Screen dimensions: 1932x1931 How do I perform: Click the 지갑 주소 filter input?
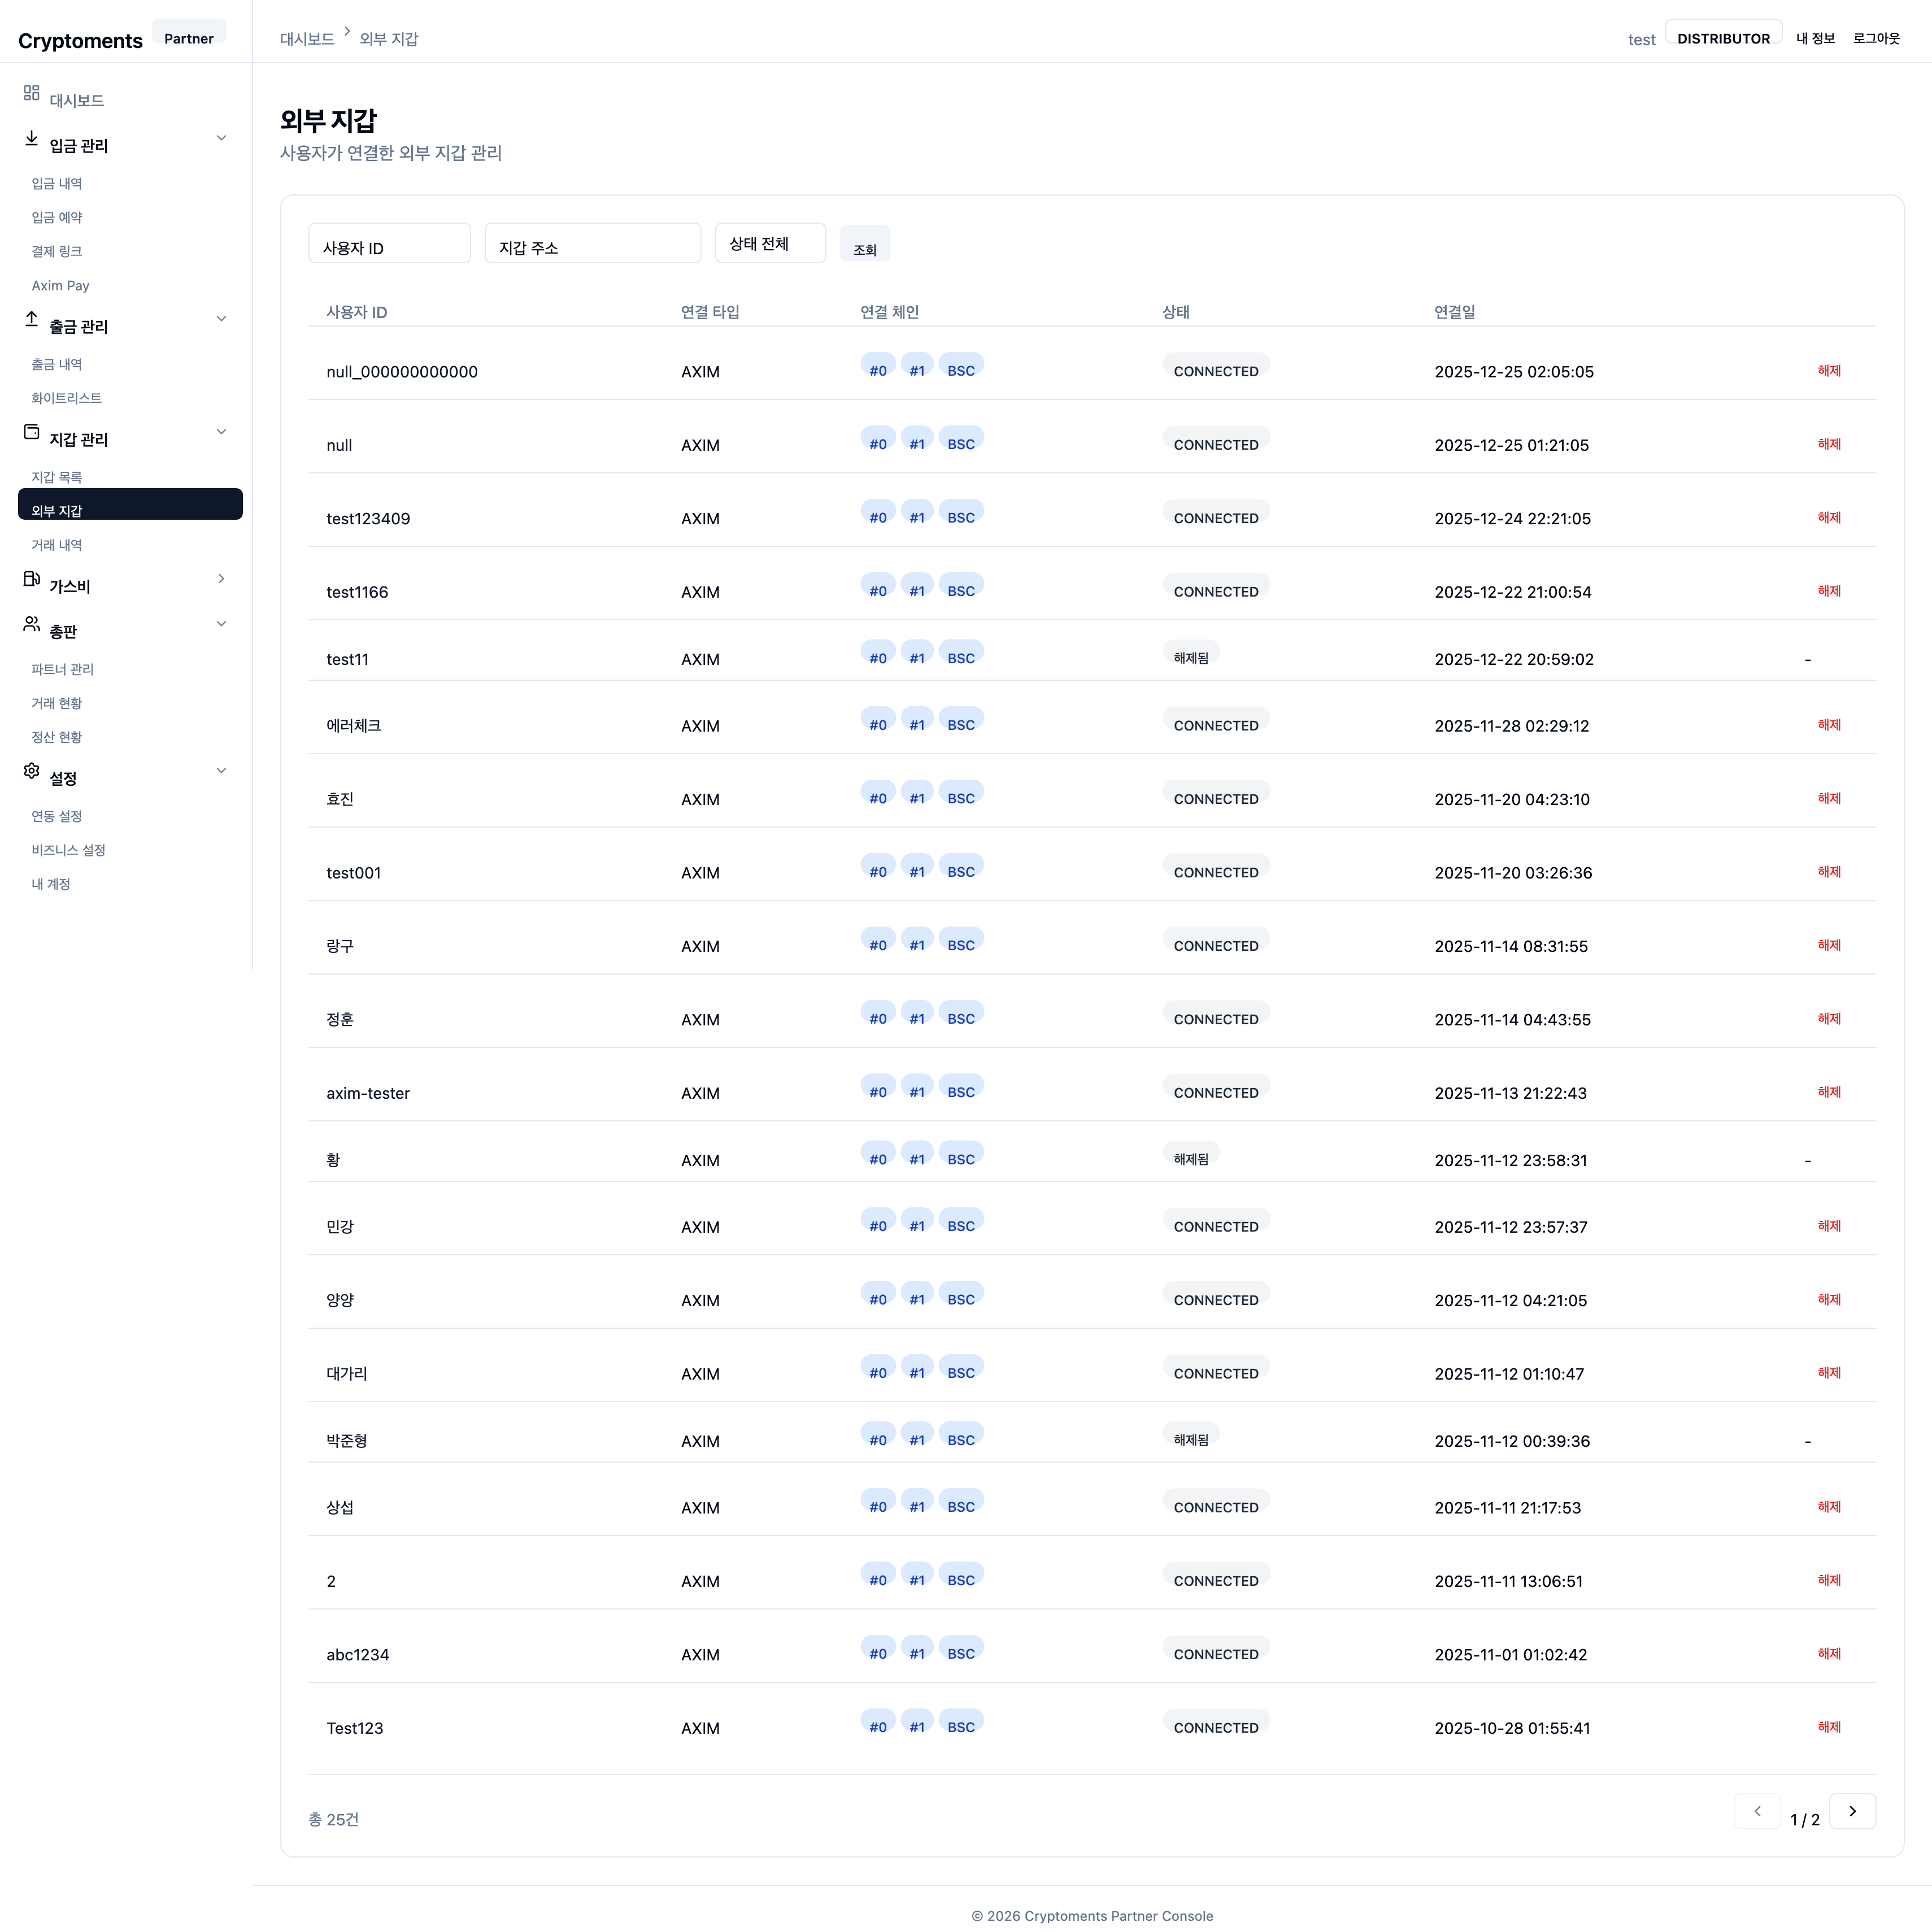(592, 243)
